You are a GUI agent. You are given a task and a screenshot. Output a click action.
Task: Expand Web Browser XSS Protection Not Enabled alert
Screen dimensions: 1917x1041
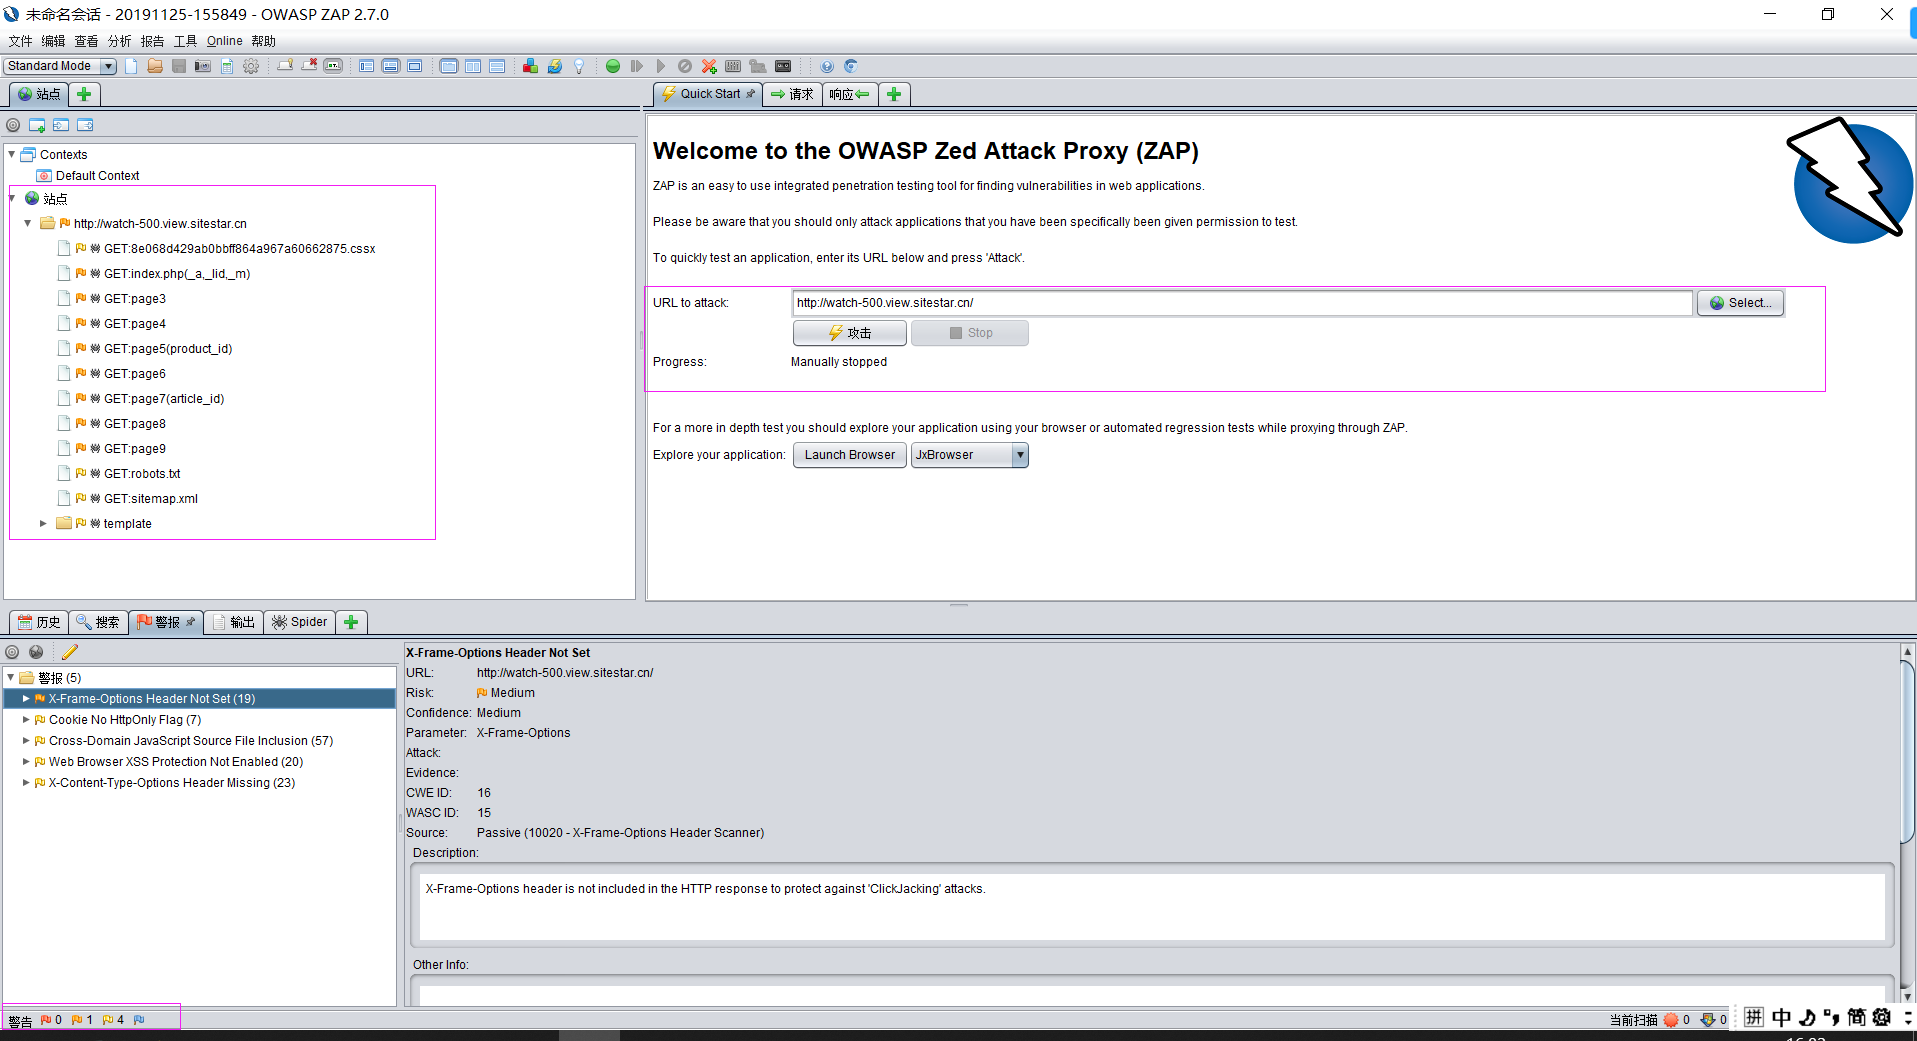[x=26, y=761]
